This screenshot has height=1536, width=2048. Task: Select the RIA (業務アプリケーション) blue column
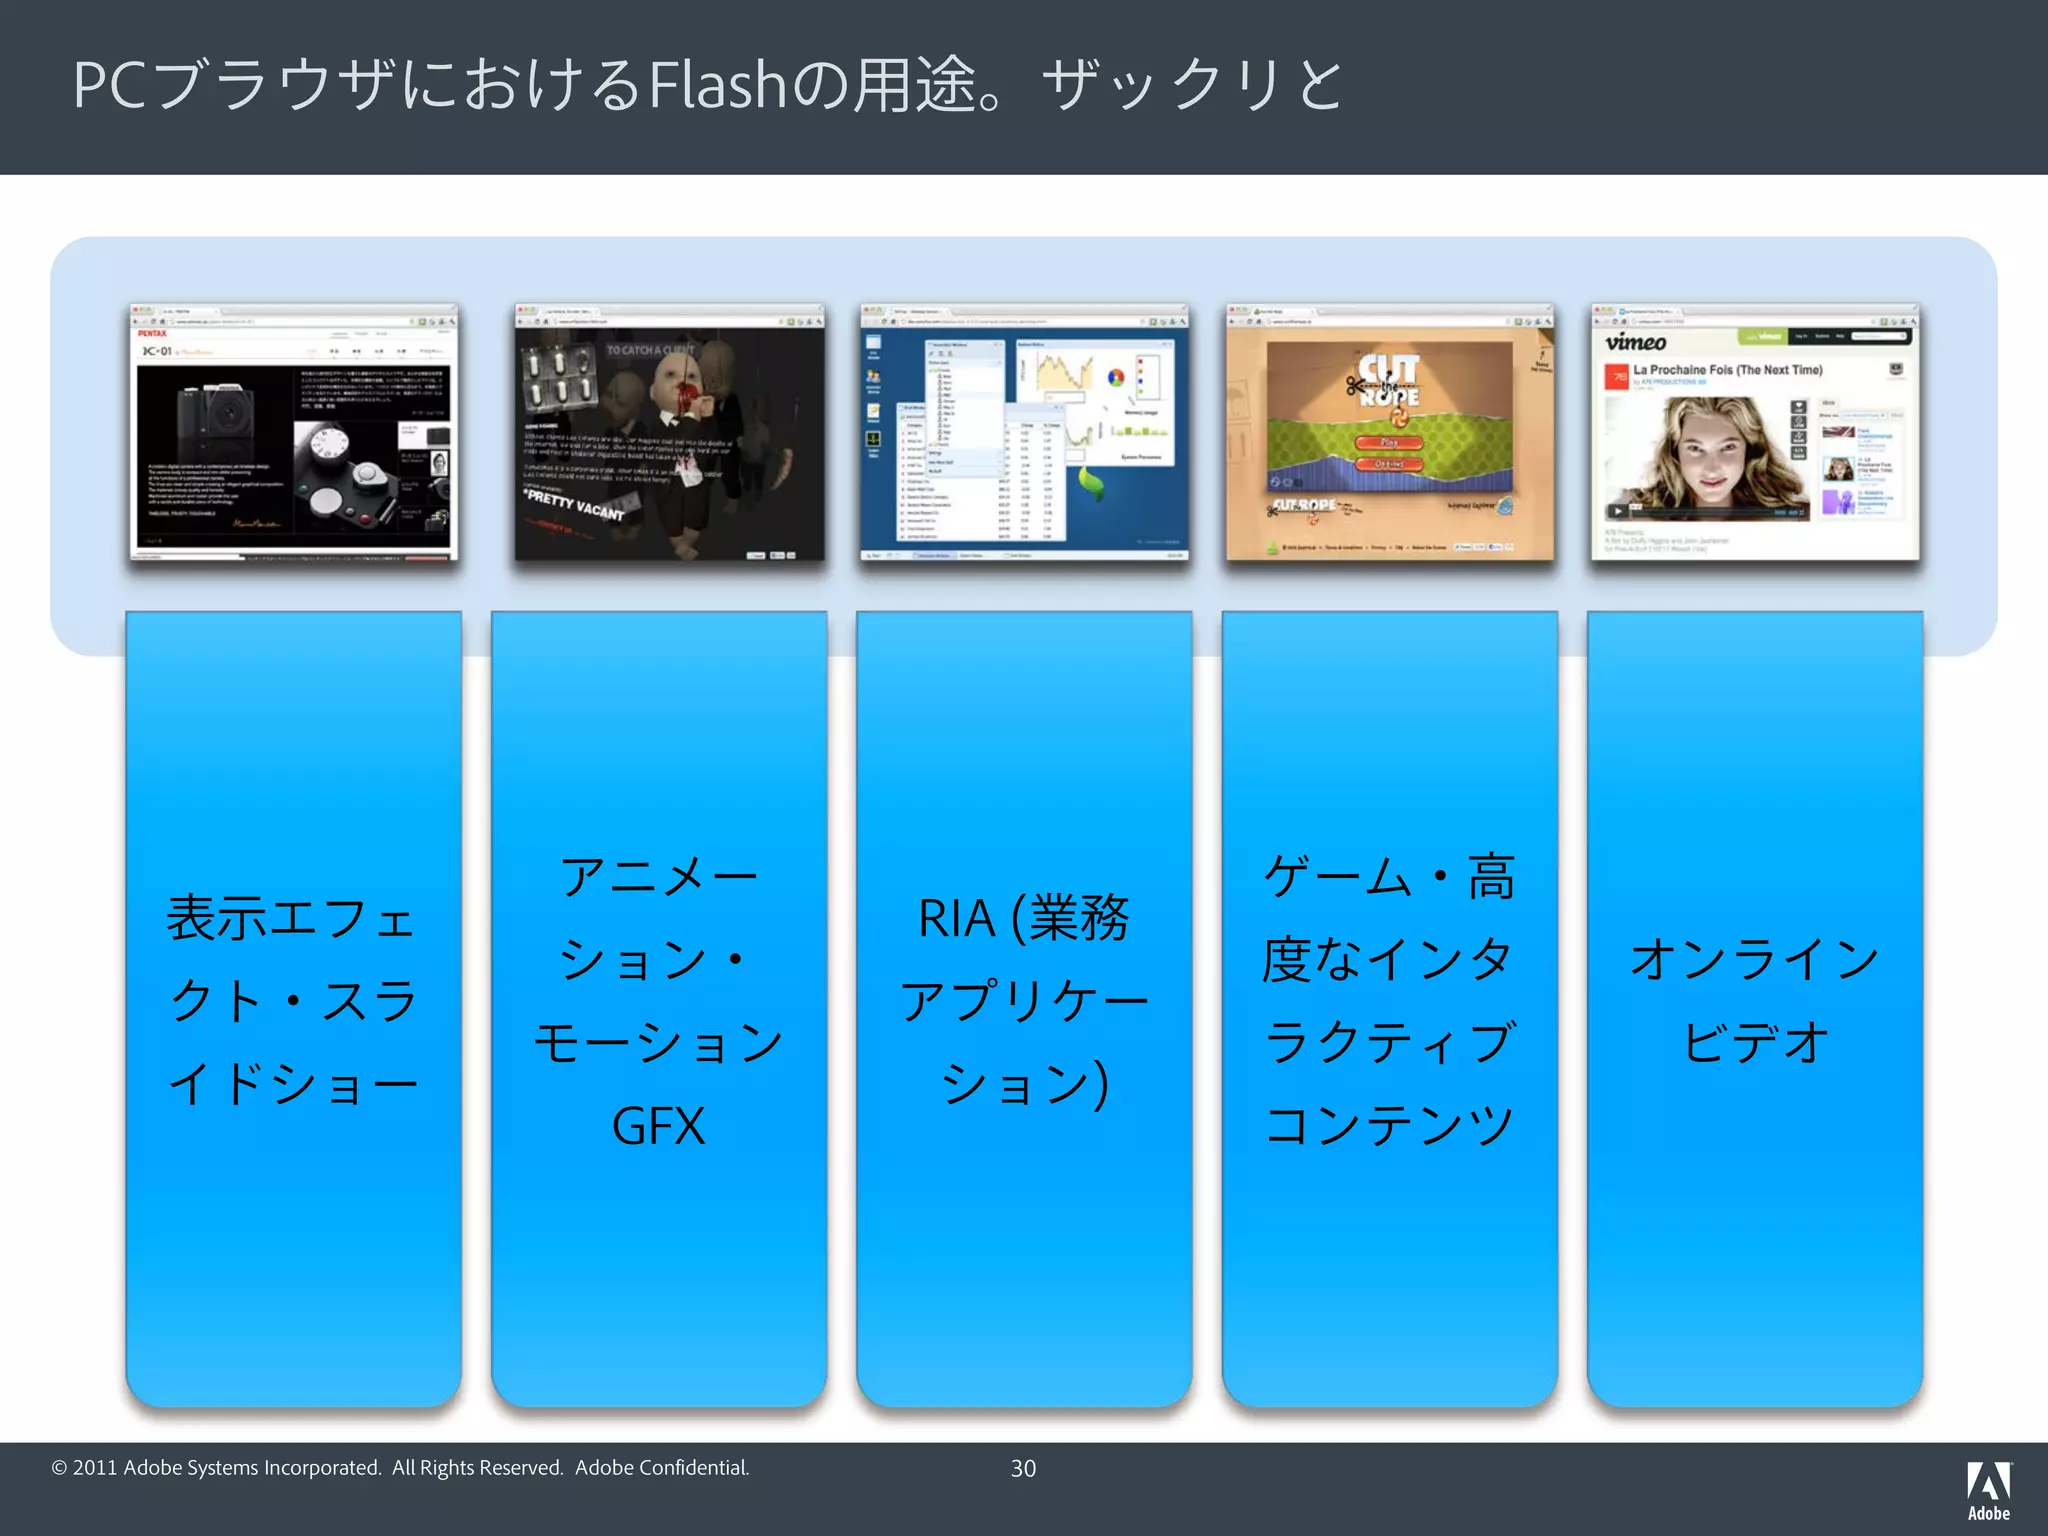click(1024, 1008)
